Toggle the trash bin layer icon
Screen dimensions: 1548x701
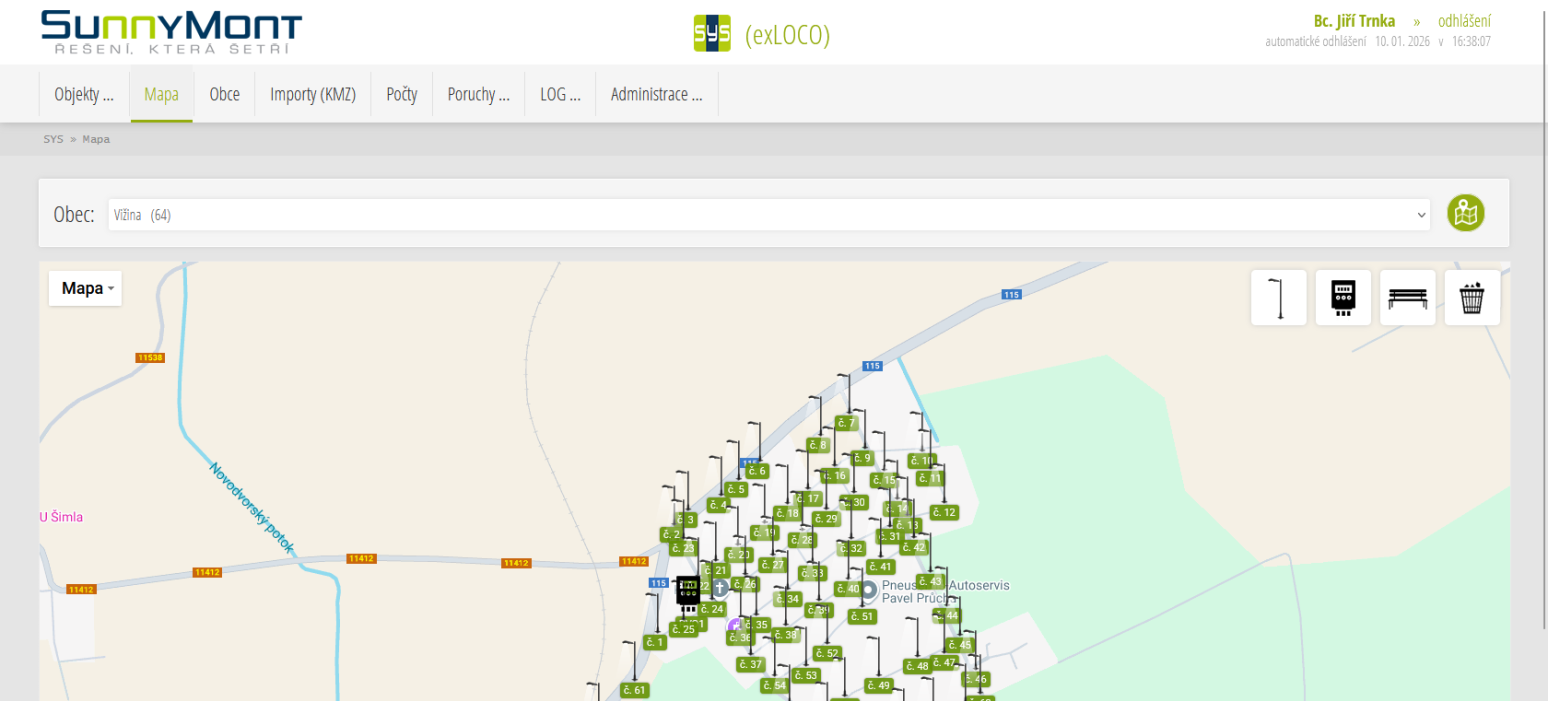[1472, 298]
